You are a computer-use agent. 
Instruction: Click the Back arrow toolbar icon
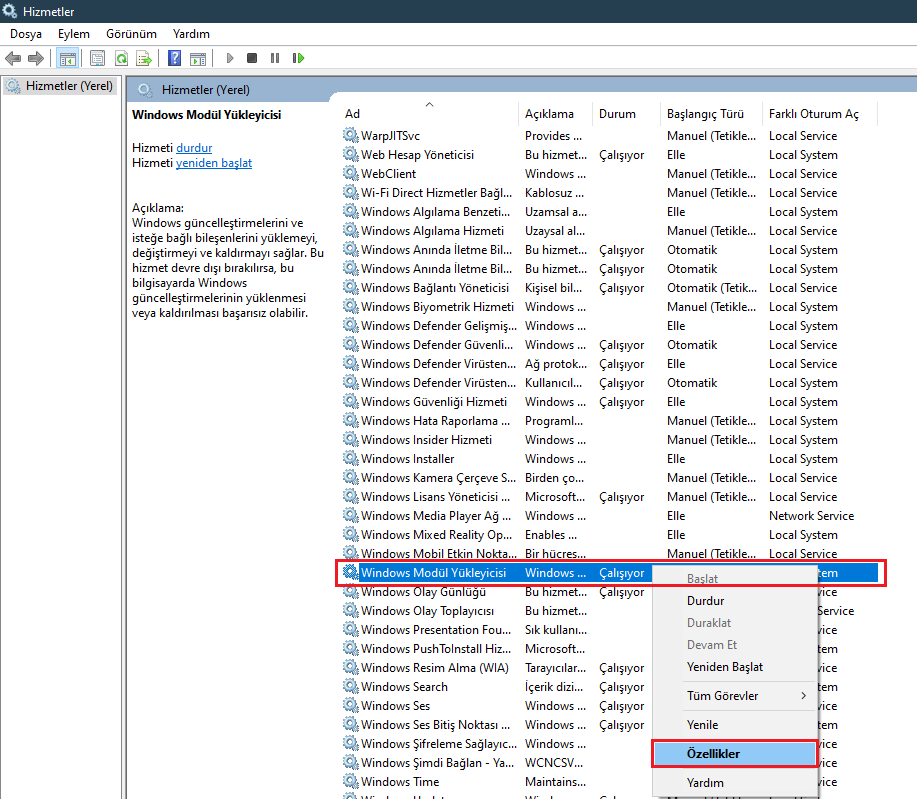click(x=13, y=58)
